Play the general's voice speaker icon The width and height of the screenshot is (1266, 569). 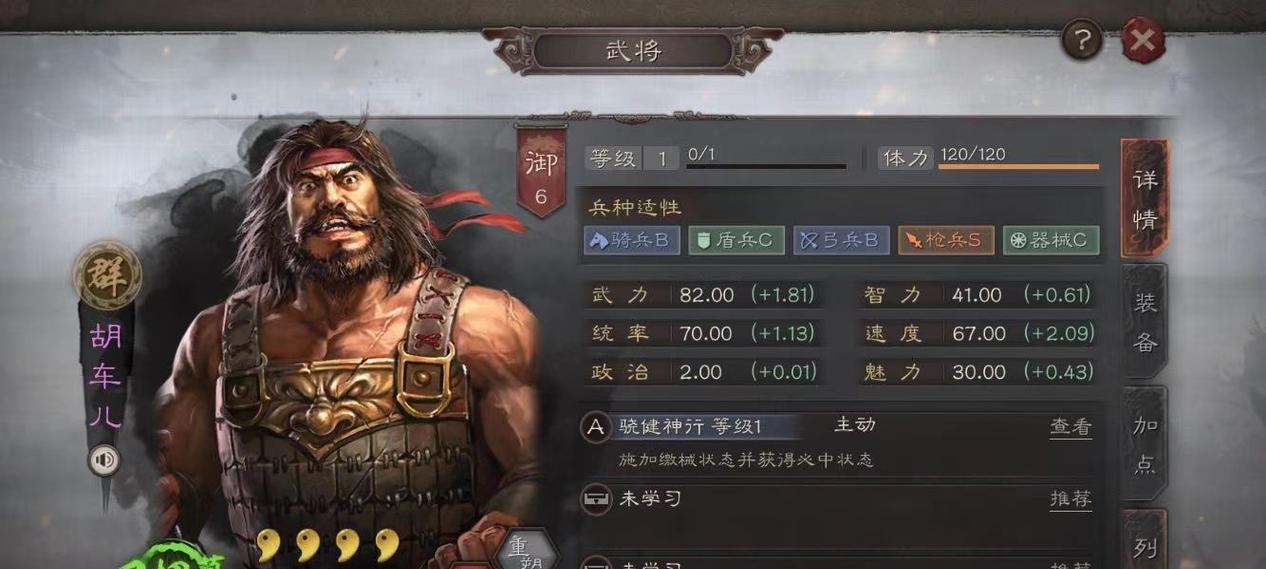point(104,460)
